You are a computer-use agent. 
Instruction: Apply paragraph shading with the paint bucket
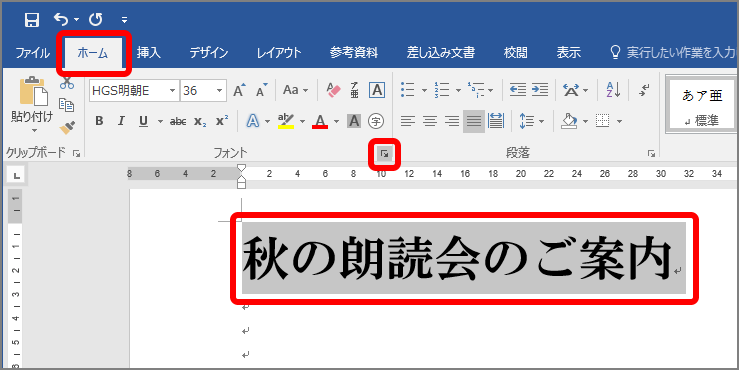pos(569,121)
